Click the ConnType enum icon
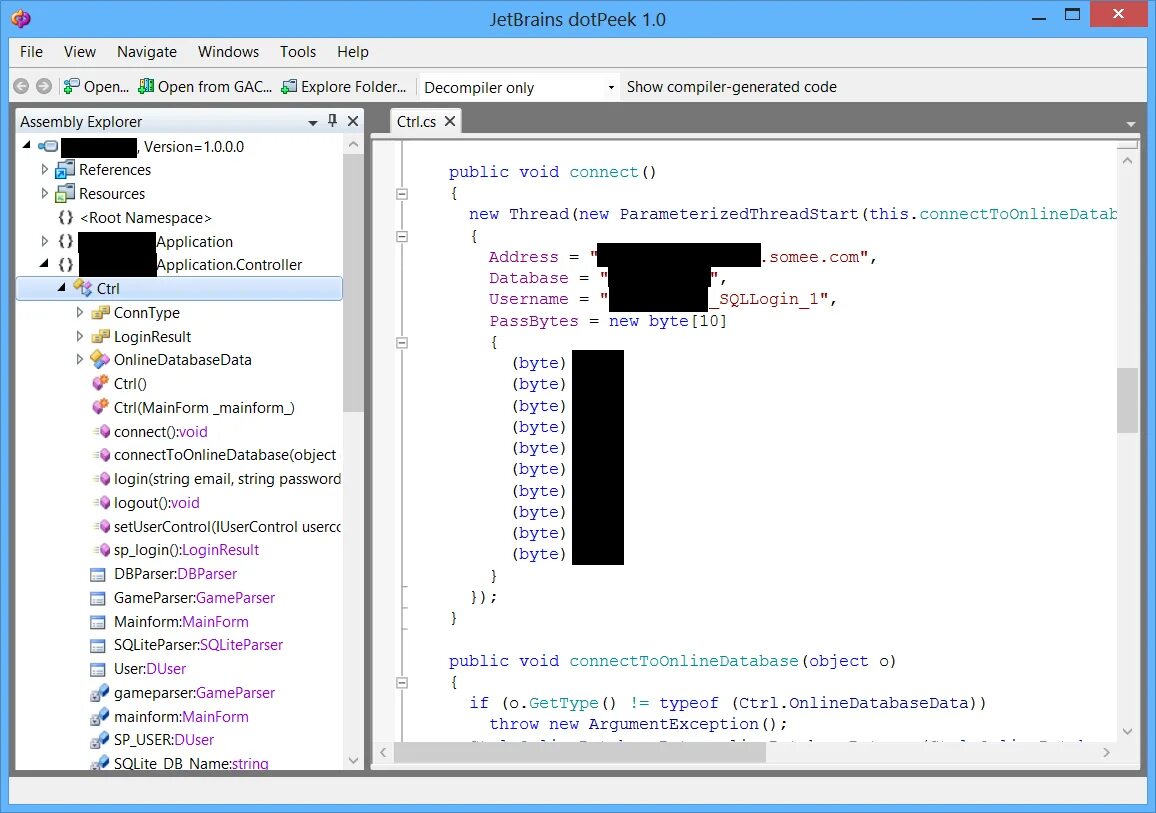The image size is (1156, 813). pyautogui.click(x=100, y=313)
